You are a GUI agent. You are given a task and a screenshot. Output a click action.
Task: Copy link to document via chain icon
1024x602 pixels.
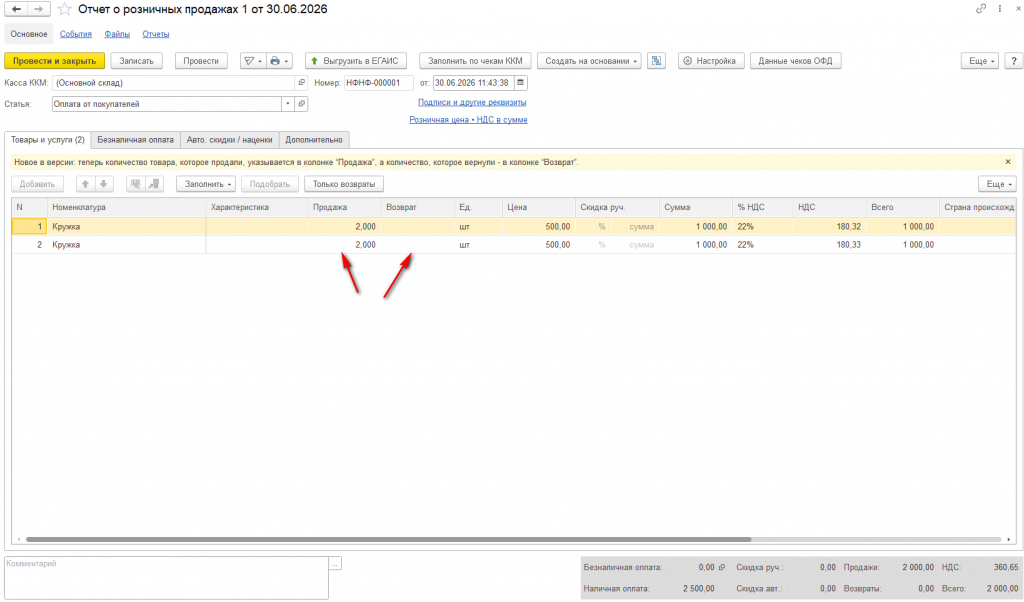tap(981, 8)
